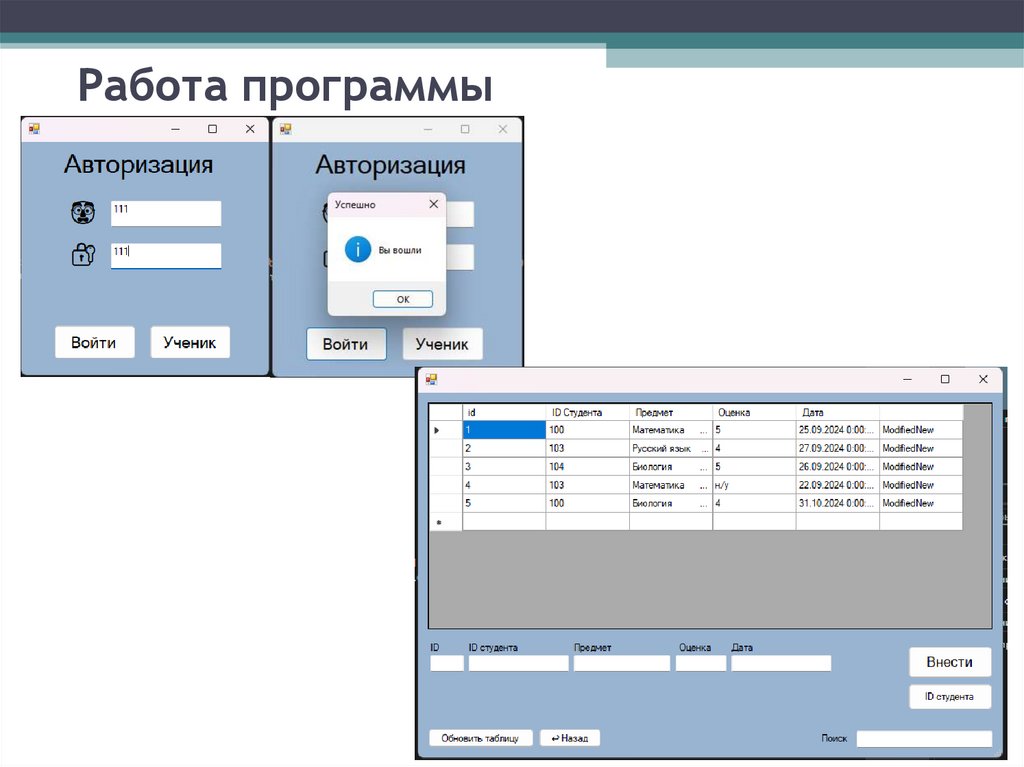Click the app icon in grades table window title bar
1024x767 pixels.
(431, 379)
